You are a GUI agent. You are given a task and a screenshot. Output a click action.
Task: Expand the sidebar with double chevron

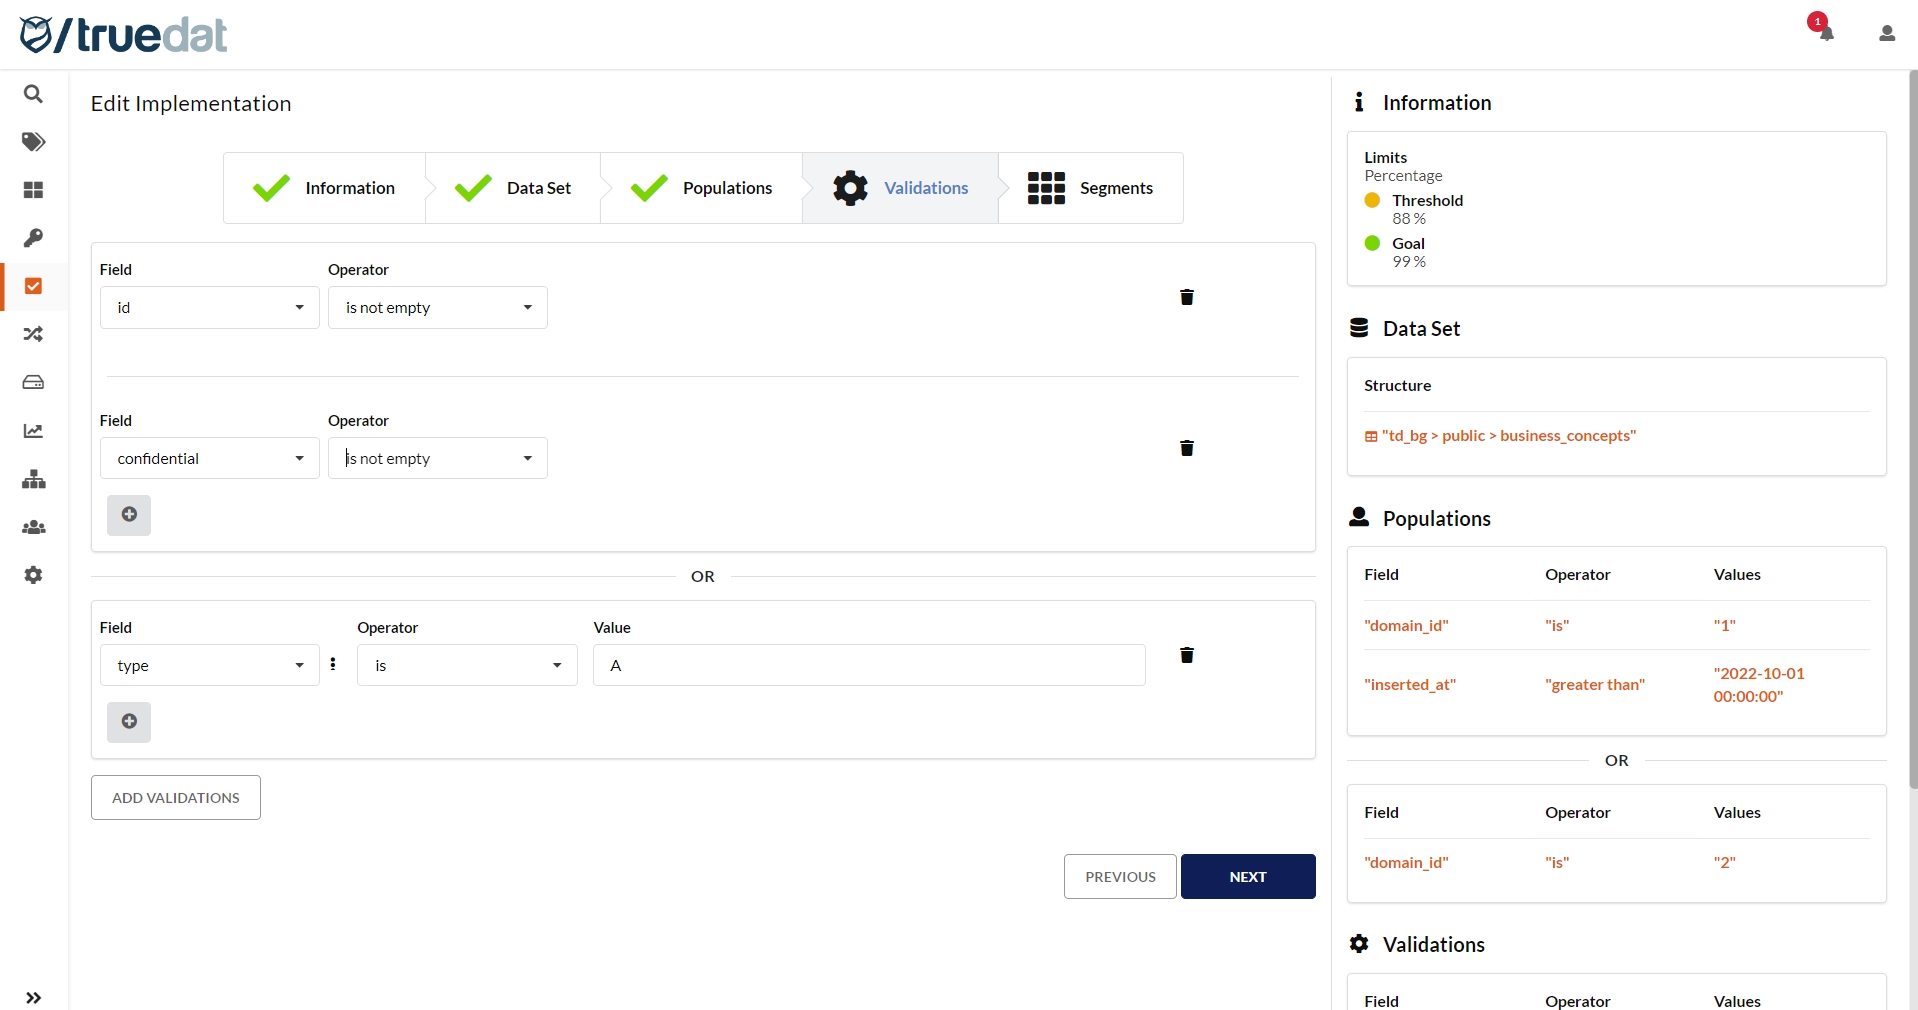pyautogui.click(x=33, y=997)
